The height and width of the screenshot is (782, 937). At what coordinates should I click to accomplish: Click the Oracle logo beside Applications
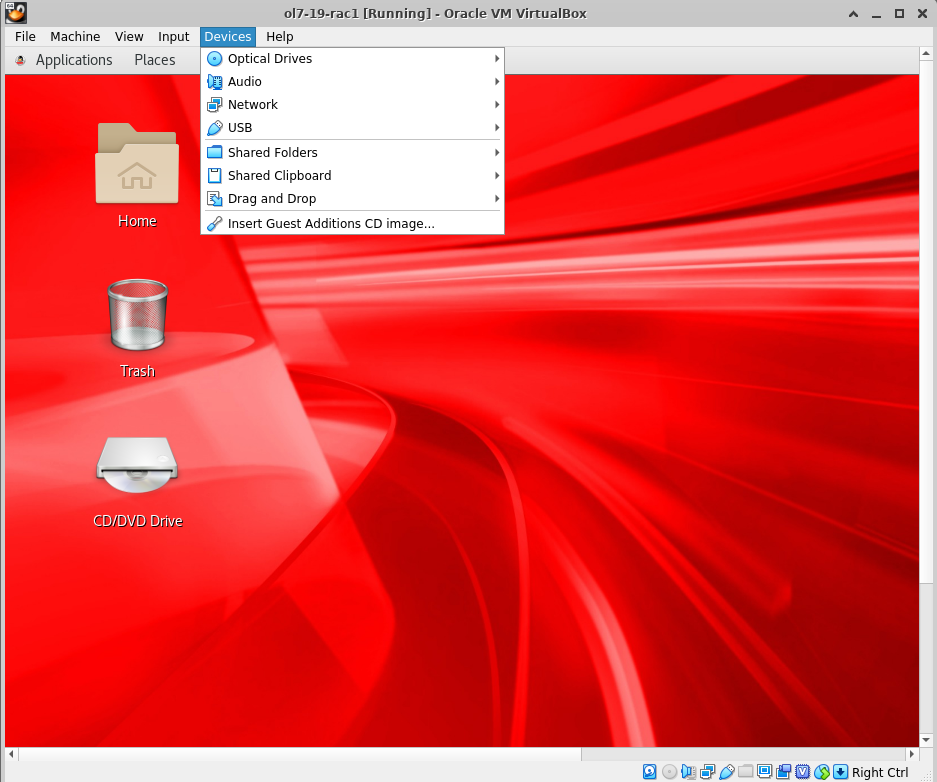(20, 60)
